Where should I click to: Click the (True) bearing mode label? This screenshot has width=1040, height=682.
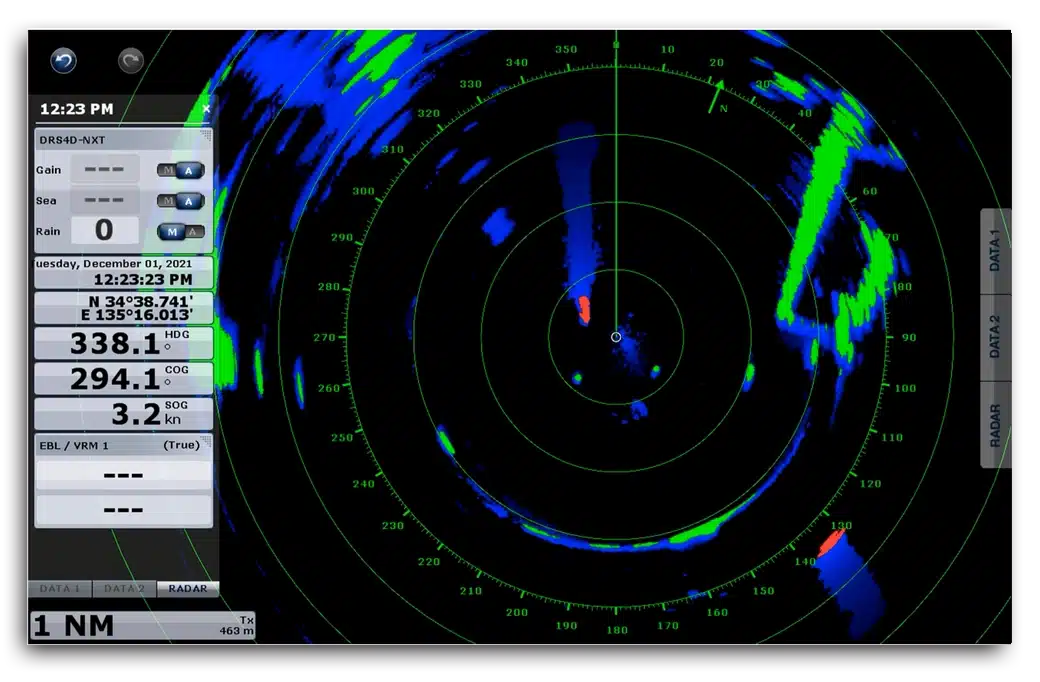click(x=182, y=445)
